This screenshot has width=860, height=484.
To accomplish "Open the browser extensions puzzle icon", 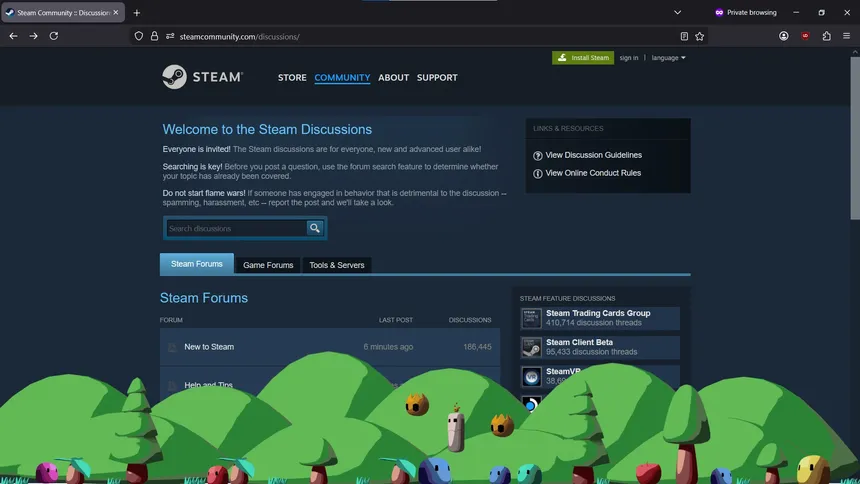I will click(826, 36).
